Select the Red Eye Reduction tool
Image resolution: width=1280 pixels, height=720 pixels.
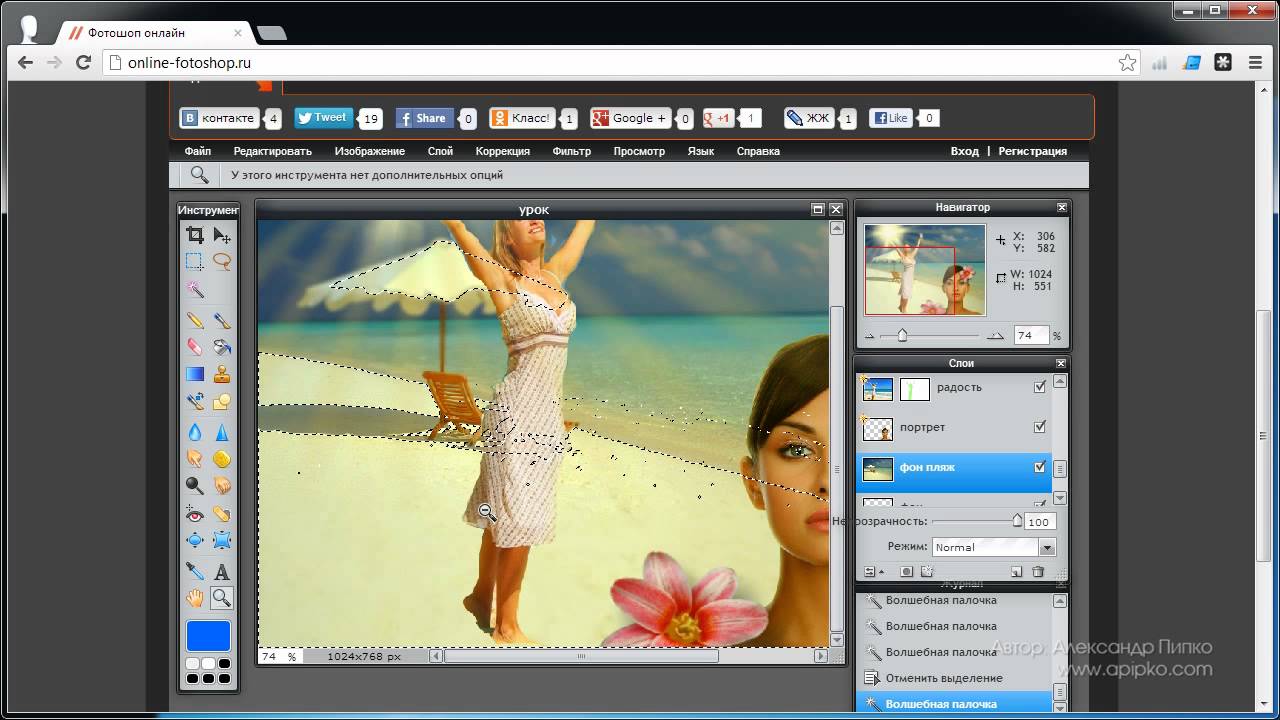pyautogui.click(x=195, y=514)
